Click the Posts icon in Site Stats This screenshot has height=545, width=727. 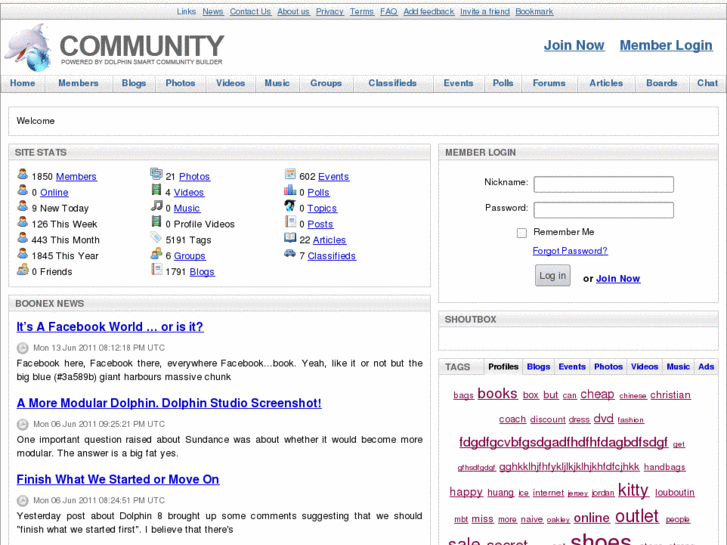(290, 222)
